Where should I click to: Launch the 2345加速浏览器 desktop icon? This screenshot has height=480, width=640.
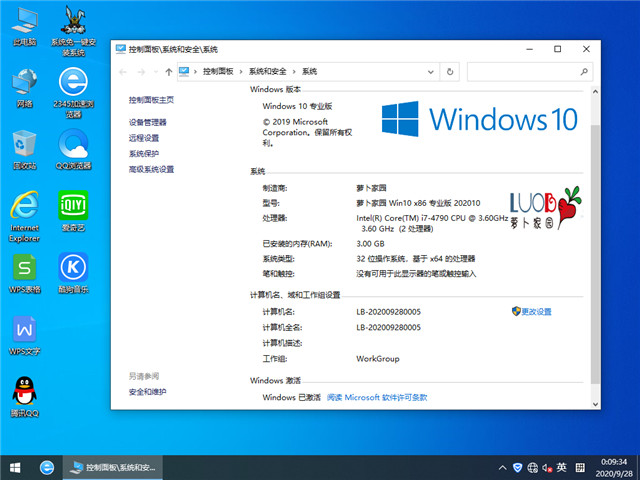click(73, 93)
